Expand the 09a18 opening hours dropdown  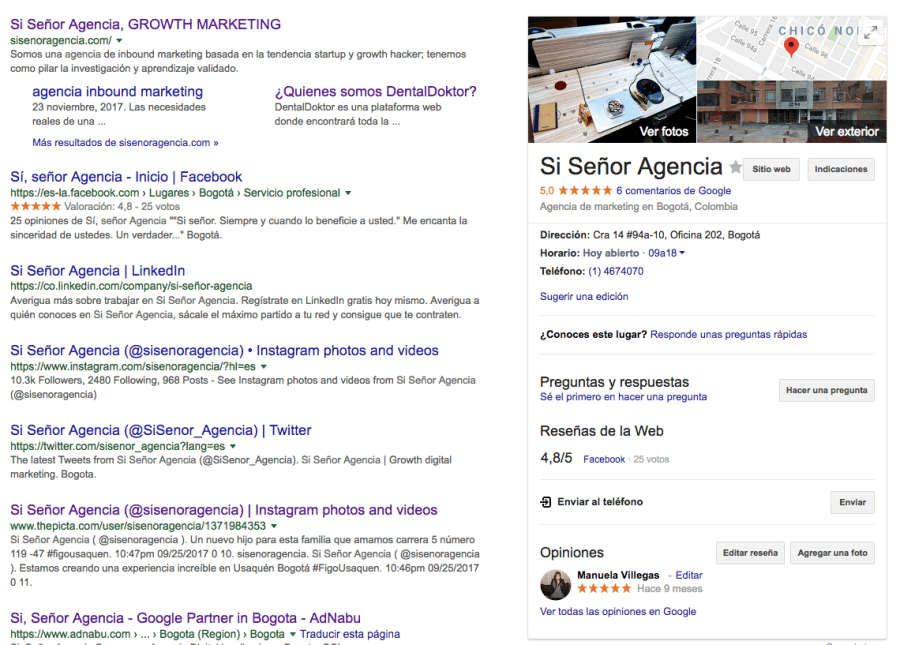coord(666,253)
